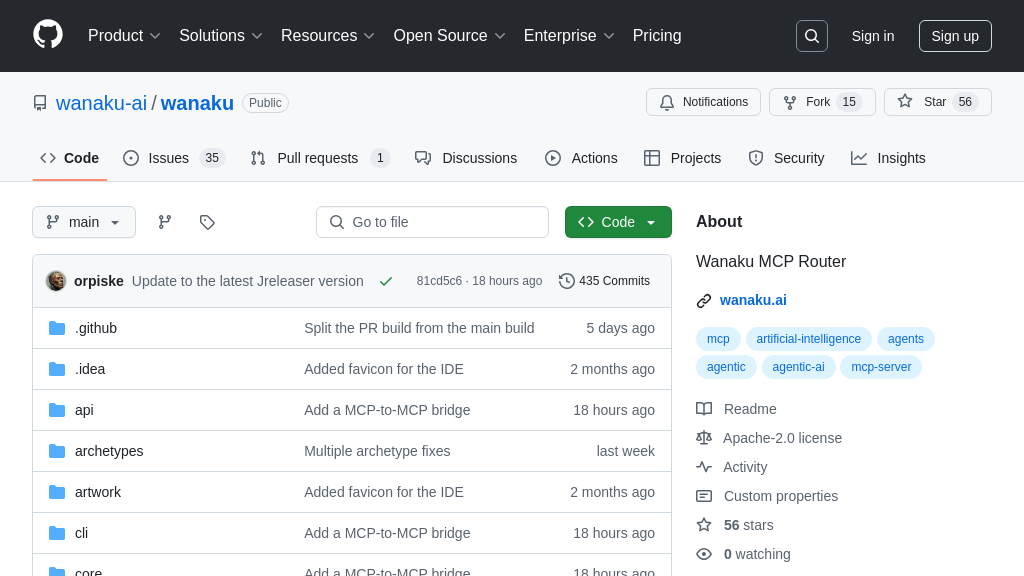
Task: Click the Star icon button
Action: point(904,101)
